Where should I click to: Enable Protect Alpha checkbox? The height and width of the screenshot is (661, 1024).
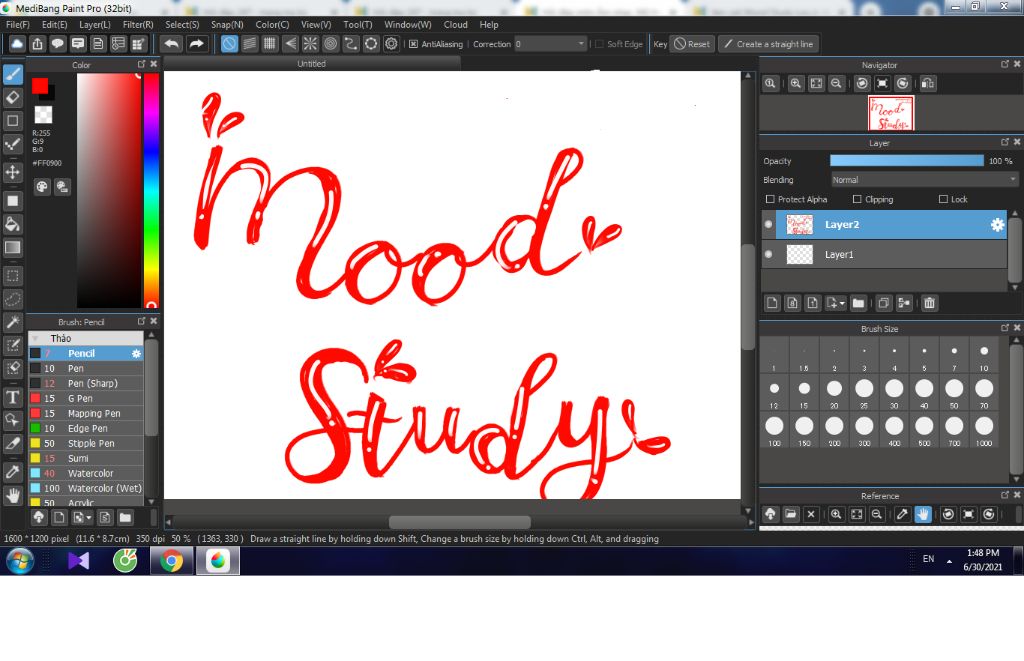coord(770,199)
